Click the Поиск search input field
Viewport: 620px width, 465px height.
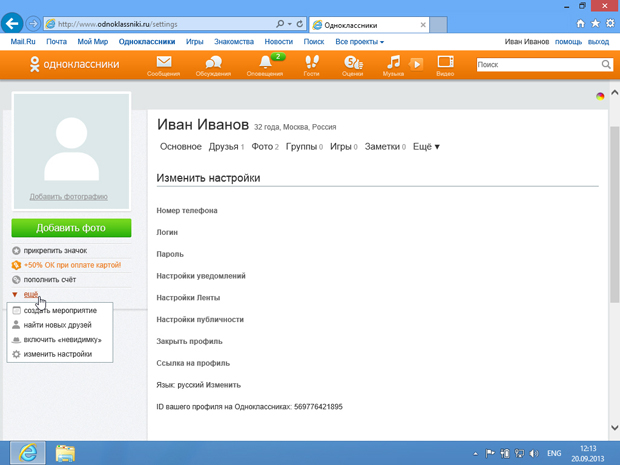tap(539, 64)
